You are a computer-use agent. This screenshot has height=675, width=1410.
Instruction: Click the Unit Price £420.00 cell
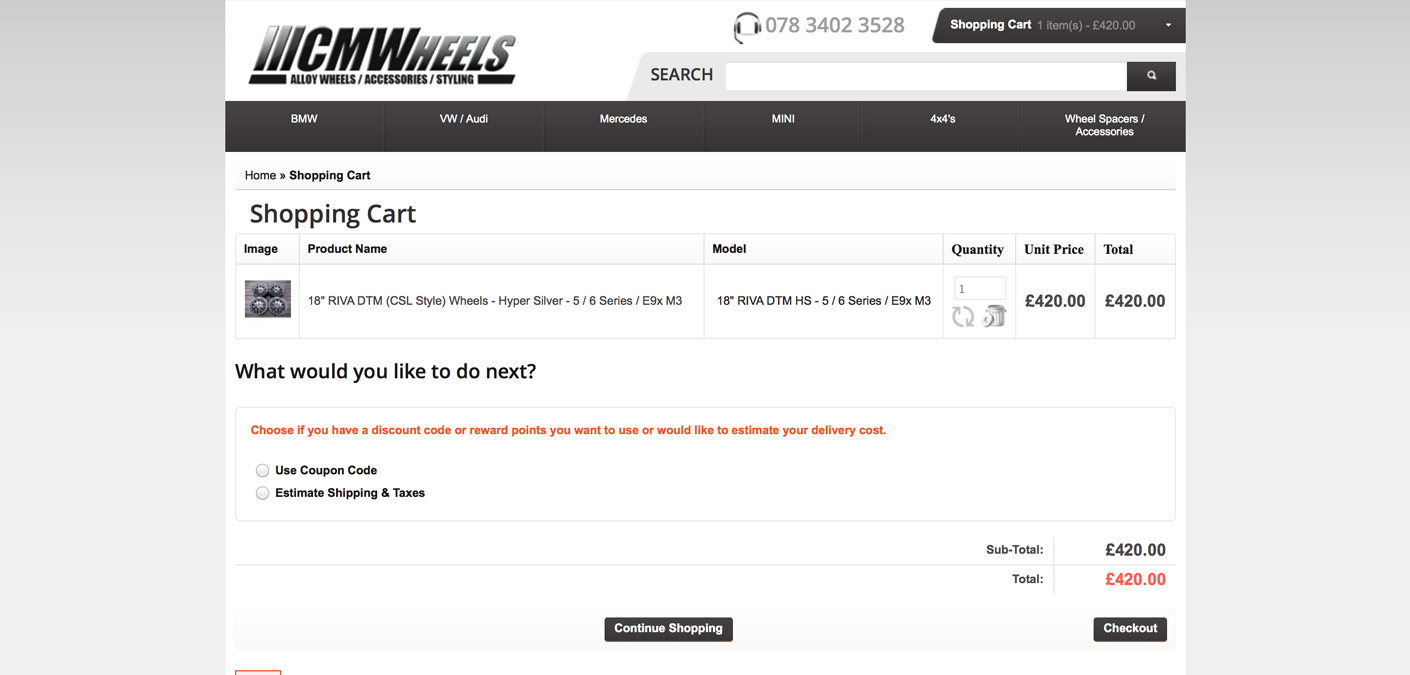[1055, 301]
